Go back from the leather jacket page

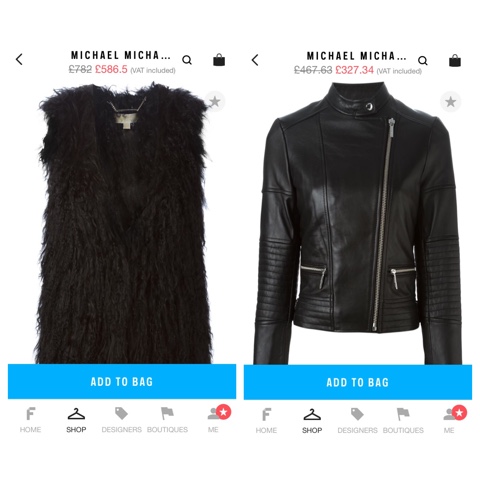(255, 60)
